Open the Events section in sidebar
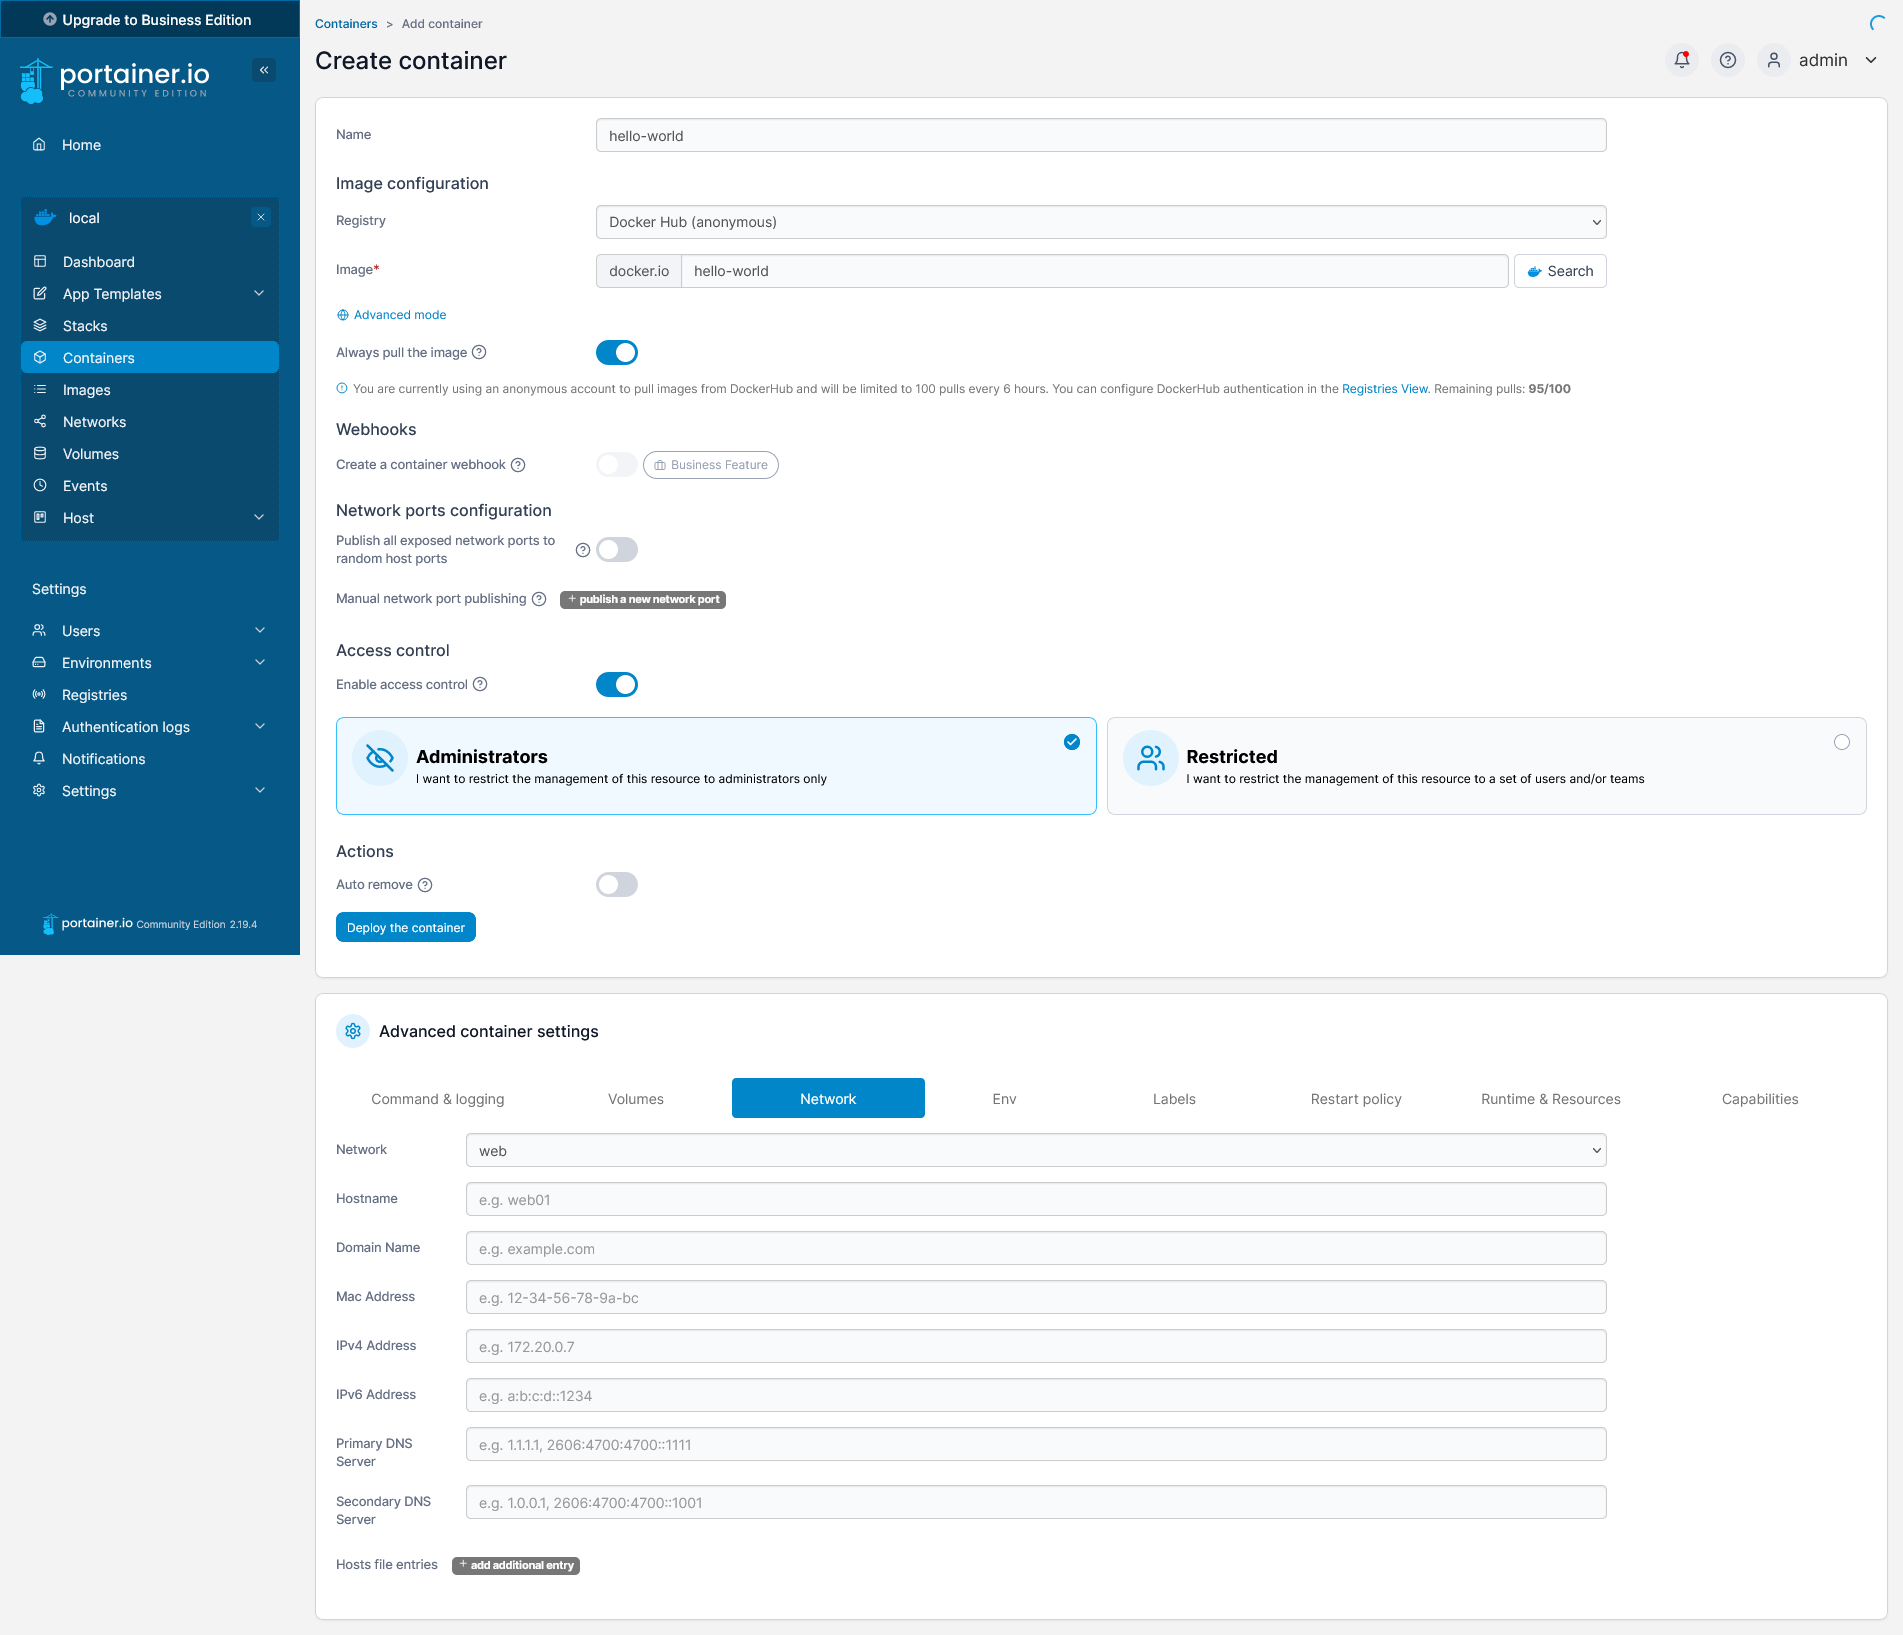This screenshot has width=1903, height=1635. pyautogui.click(x=85, y=485)
